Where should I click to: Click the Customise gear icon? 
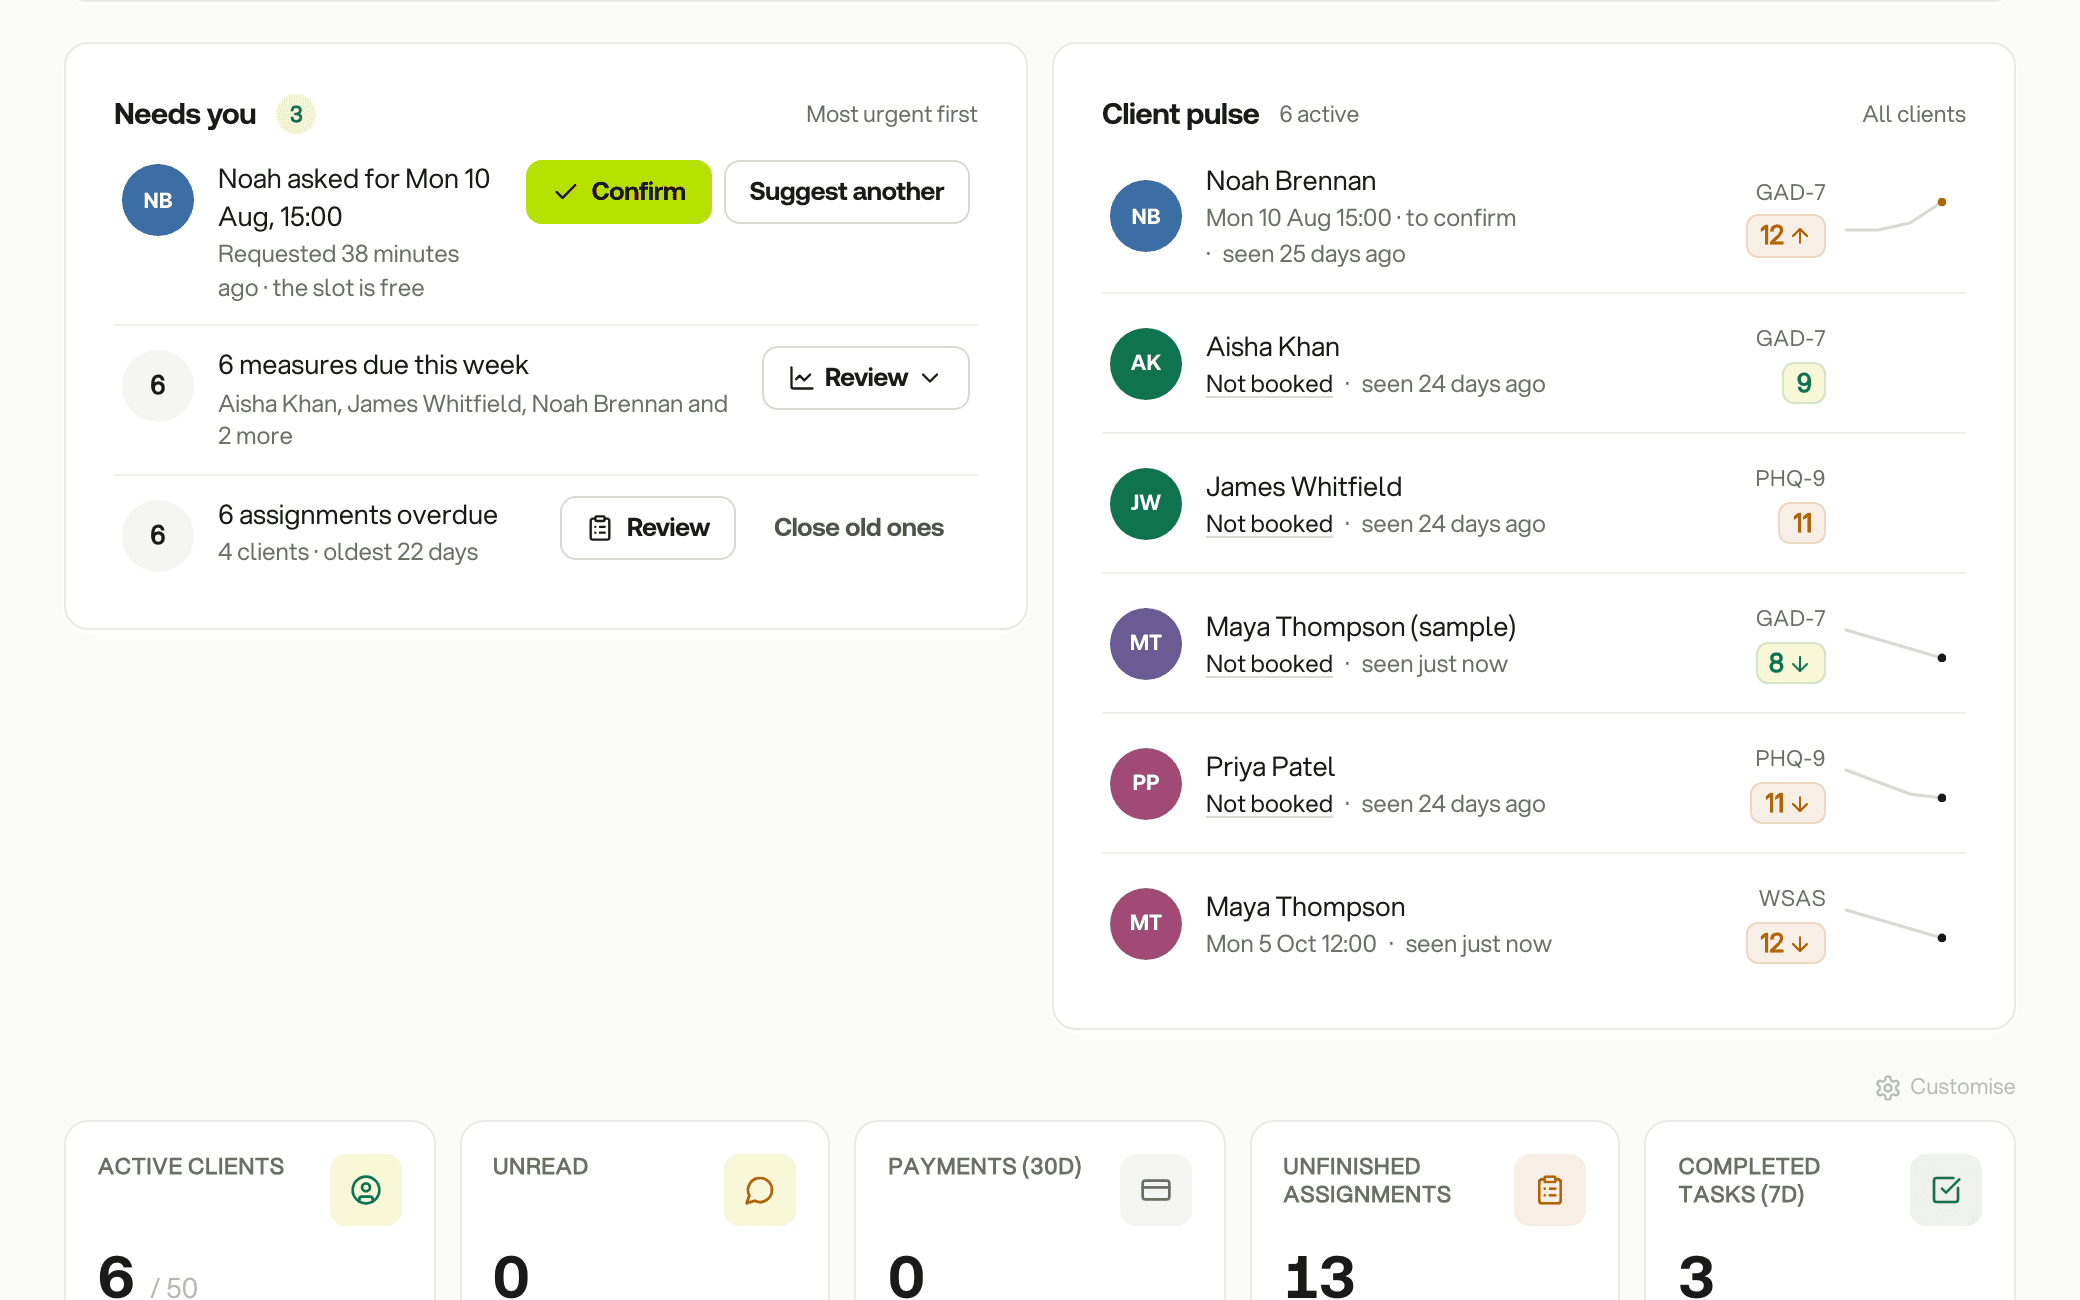[x=1888, y=1087]
